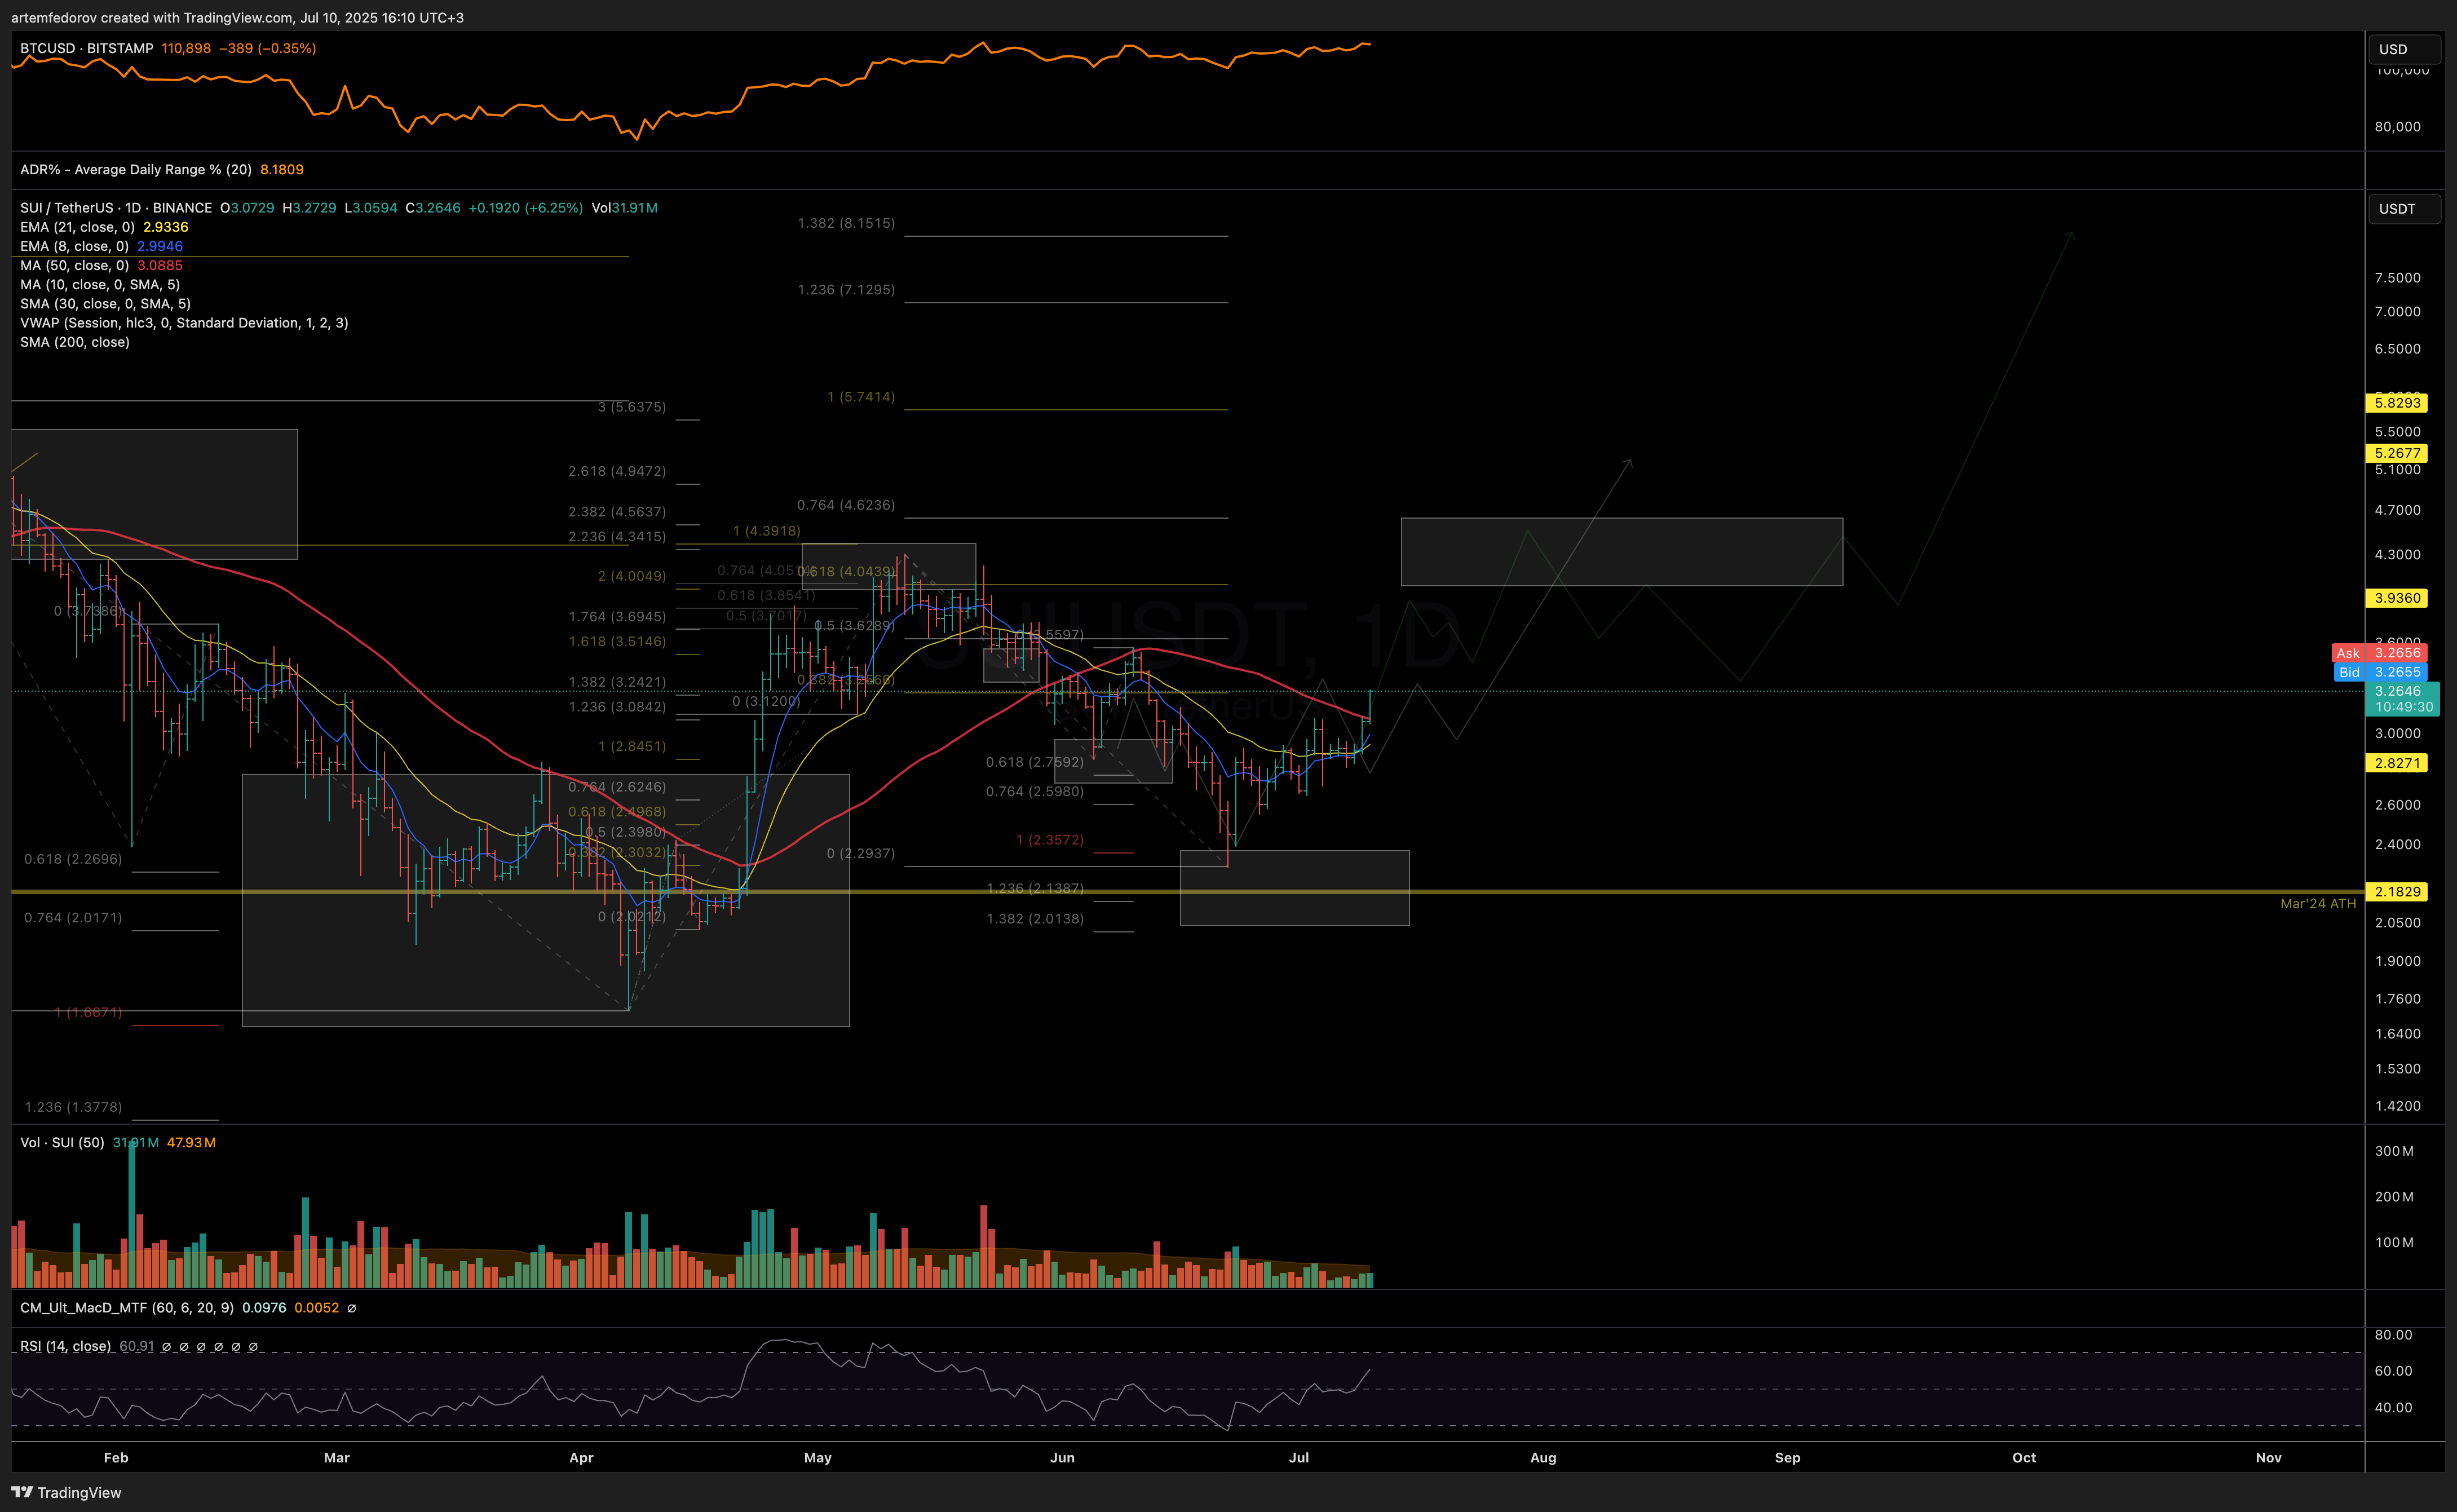Select the SMA (30, close, 0, SMA, 5) legend
This screenshot has height=1512, width=2457.
coord(105,304)
